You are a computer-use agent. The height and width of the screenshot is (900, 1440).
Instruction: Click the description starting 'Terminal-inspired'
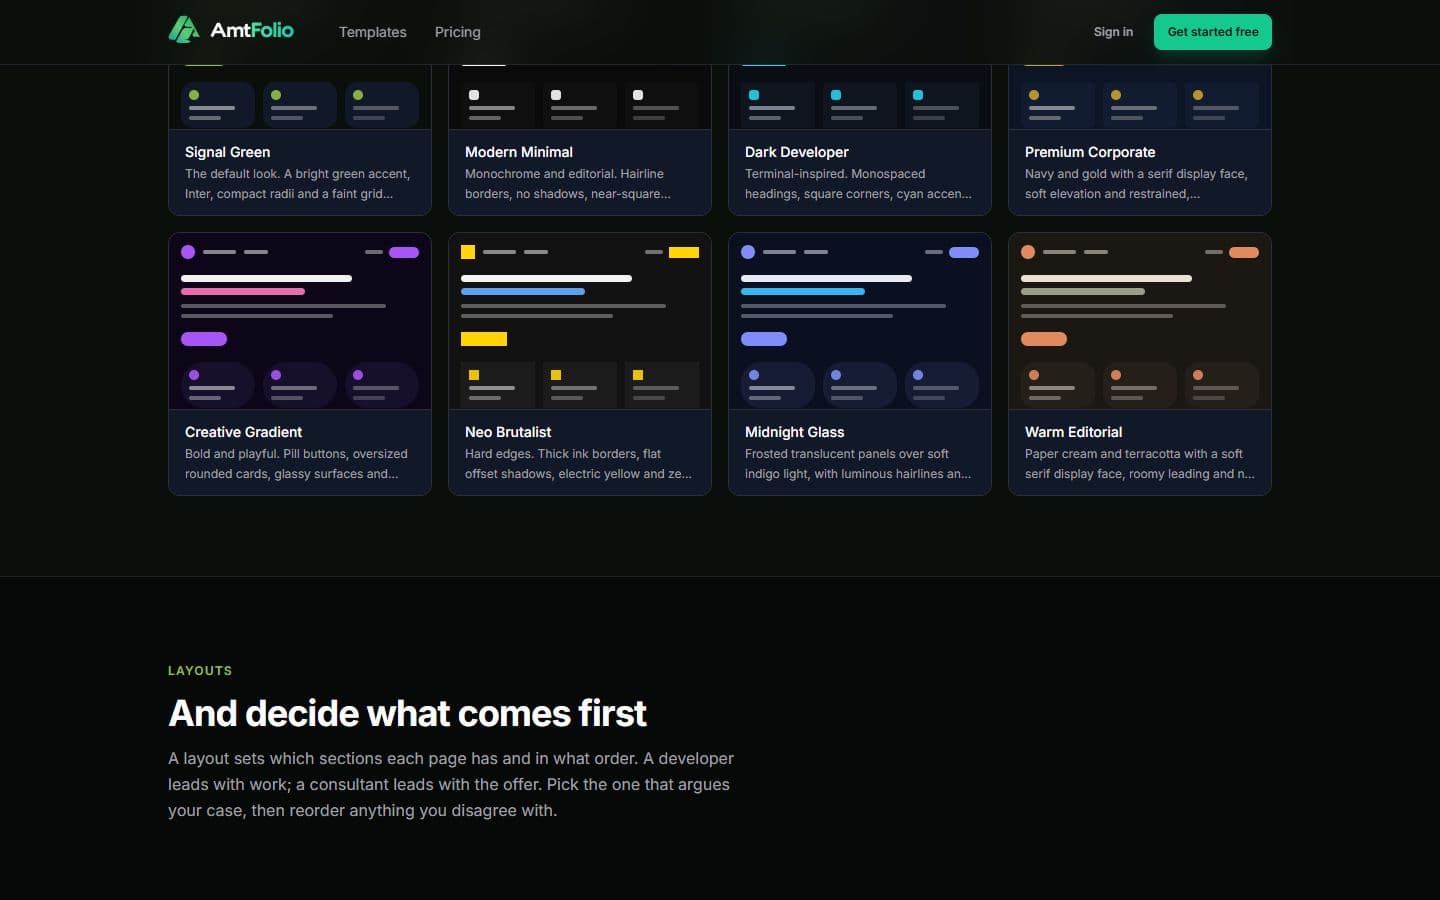click(x=858, y=184)
